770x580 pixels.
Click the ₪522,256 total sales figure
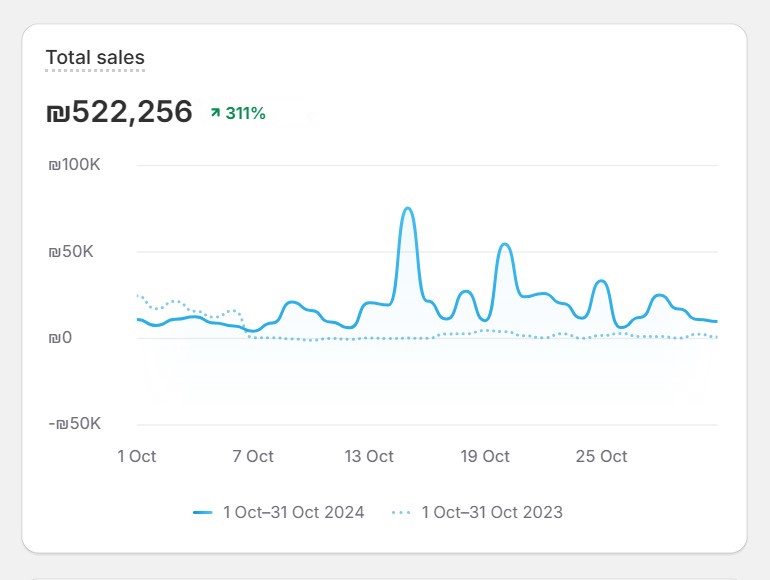pos(119,112)
